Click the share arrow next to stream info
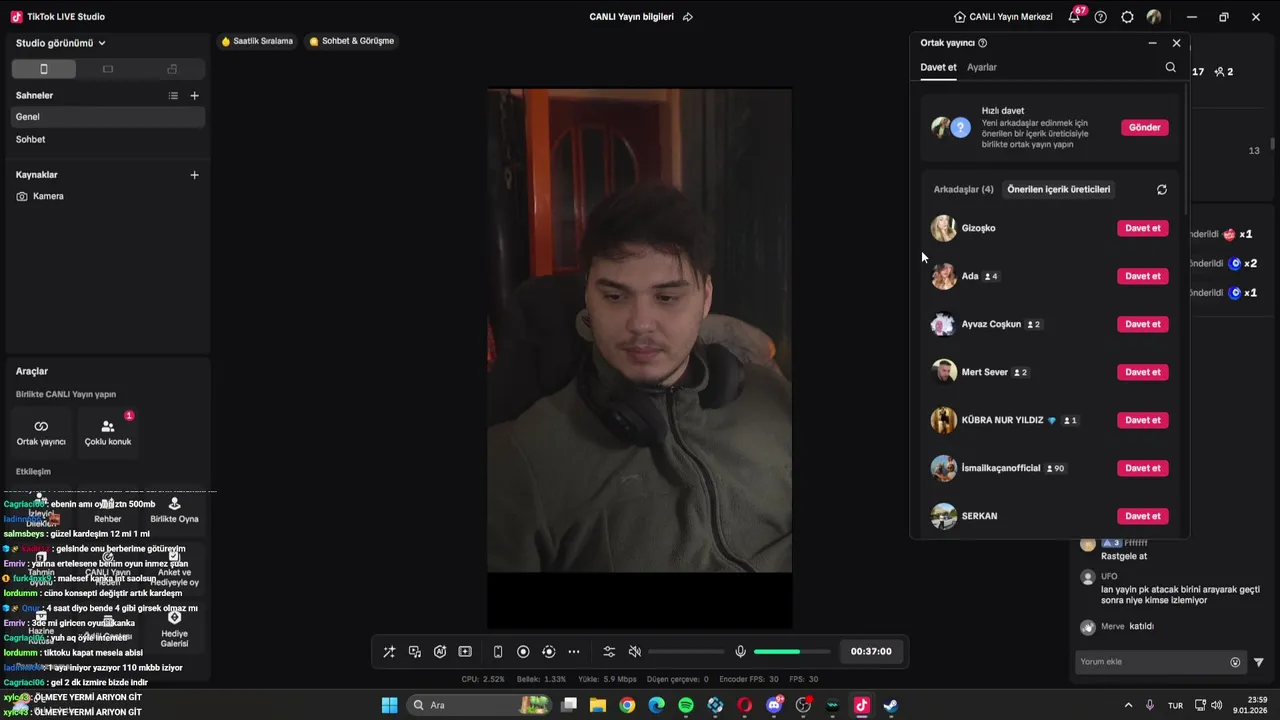 tap(688, 17)
